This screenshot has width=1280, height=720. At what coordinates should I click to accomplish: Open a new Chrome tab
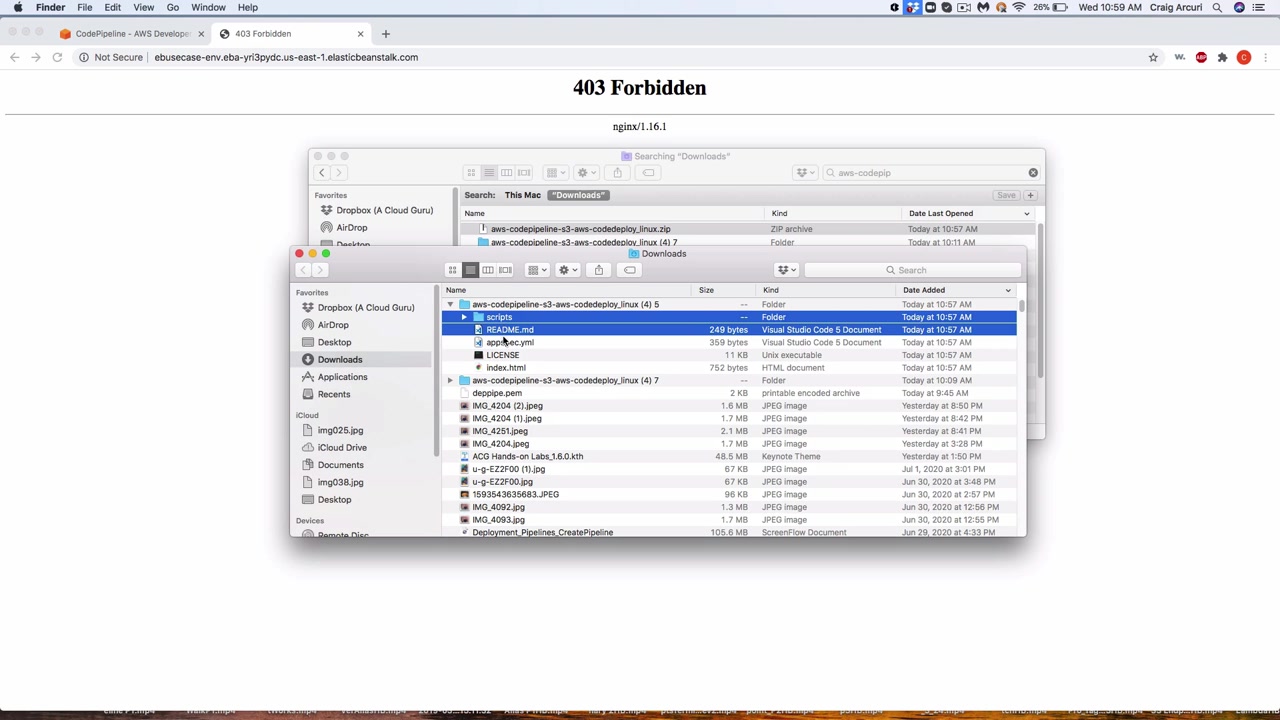coord(385,34)
